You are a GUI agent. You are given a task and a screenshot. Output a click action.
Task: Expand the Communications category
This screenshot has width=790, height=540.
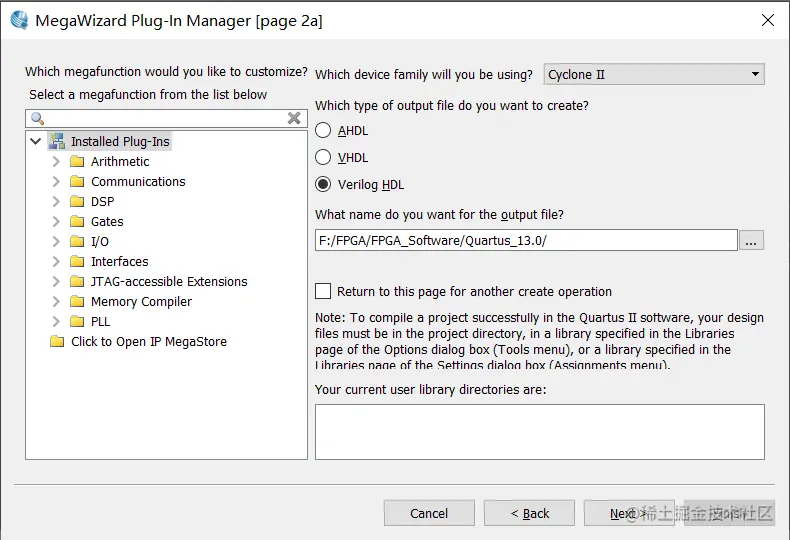[56, 181]
